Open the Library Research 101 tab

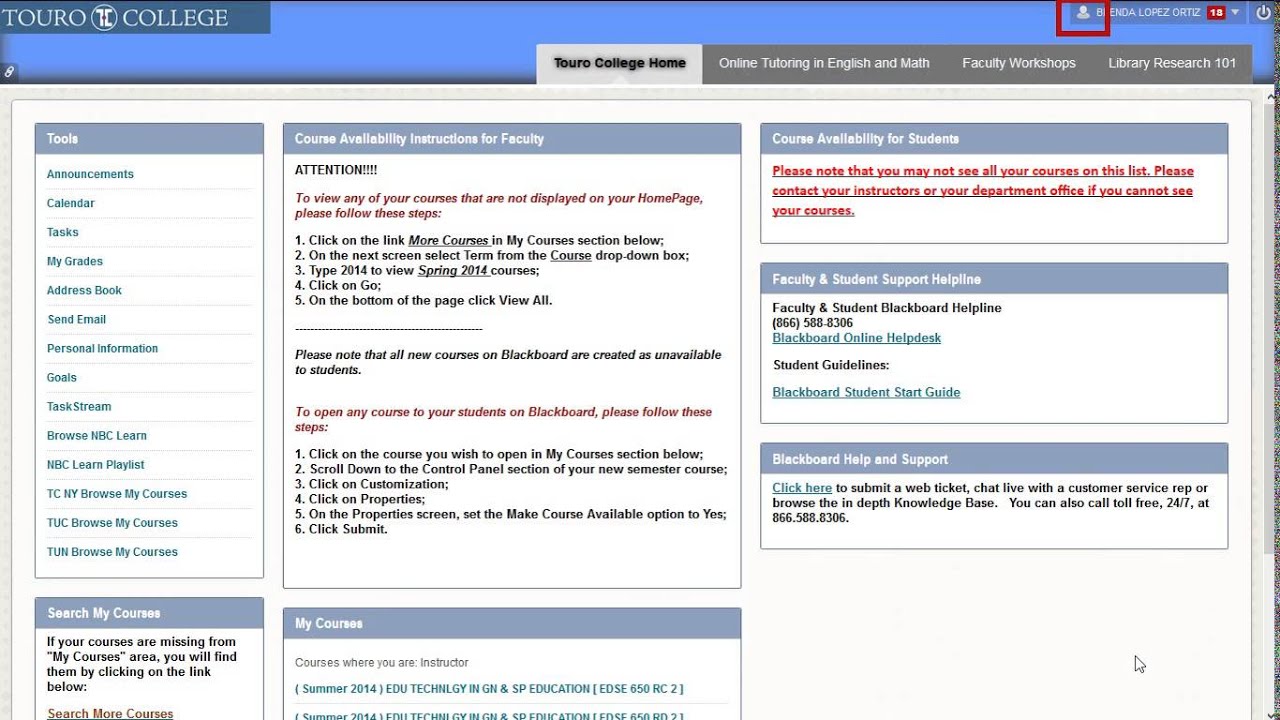[x=1172, y=63]
